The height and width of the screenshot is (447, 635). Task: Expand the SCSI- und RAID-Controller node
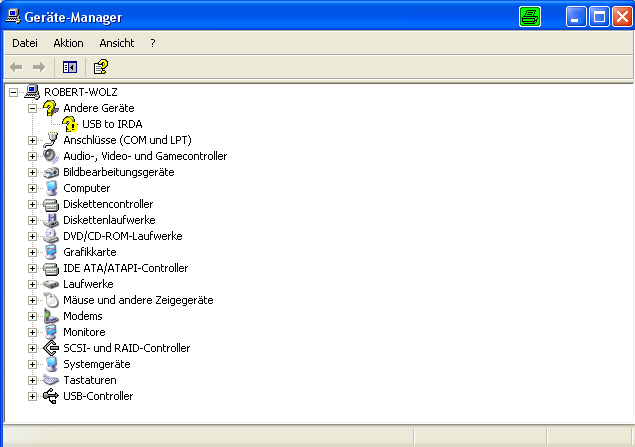[32, 348]
